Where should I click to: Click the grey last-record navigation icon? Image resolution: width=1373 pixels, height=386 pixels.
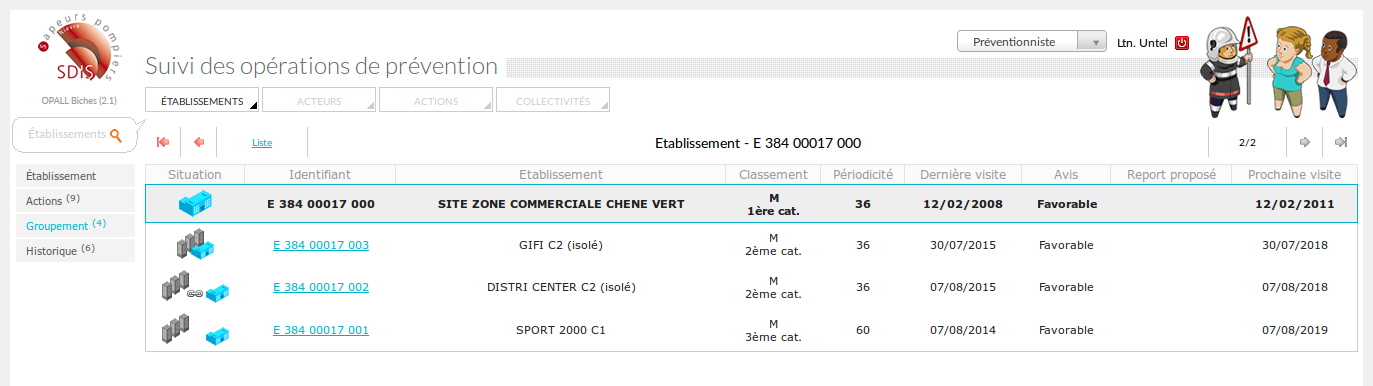tap(1341, 142)
